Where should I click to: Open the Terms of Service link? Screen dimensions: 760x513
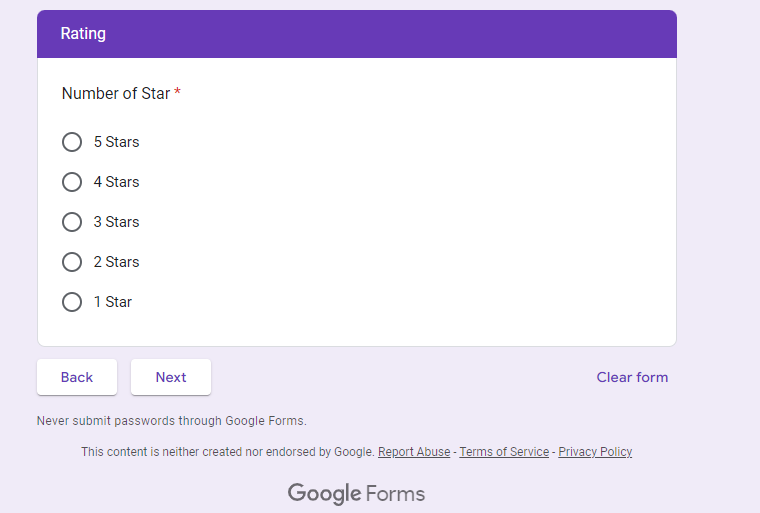pyautogui.click(x=504, y=452)
